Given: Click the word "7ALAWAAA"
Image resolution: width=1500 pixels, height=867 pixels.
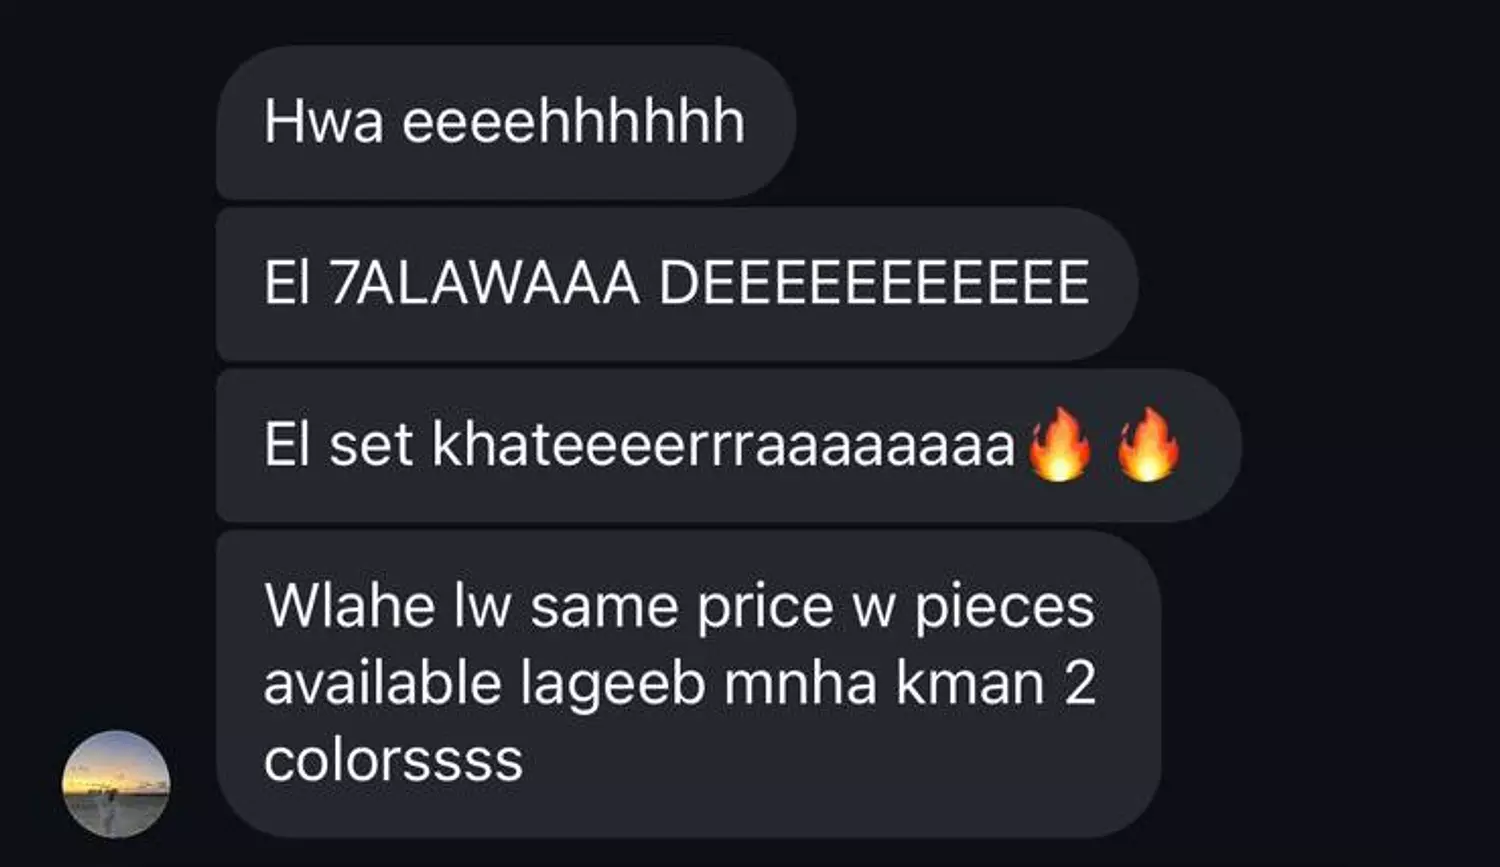Looking at the screenshot, I should tap(484, 284).
